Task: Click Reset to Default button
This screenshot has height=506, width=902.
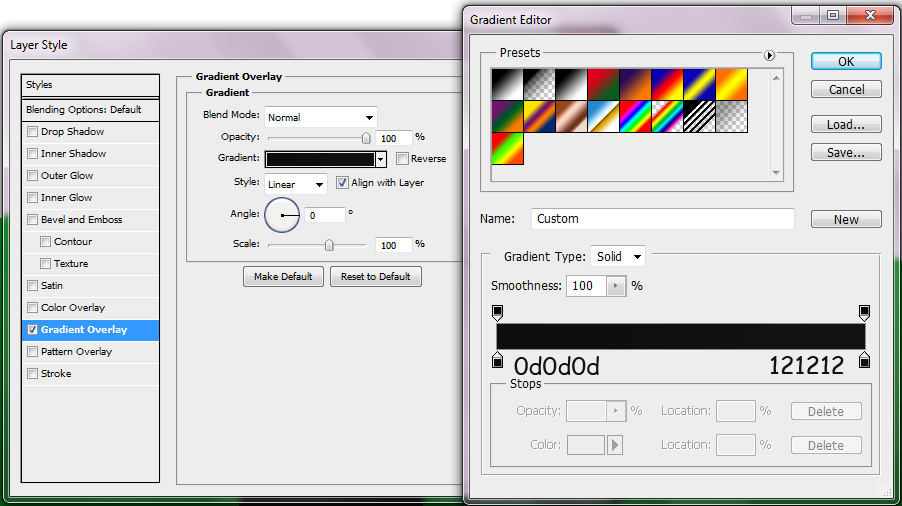Action: (376, 277)
